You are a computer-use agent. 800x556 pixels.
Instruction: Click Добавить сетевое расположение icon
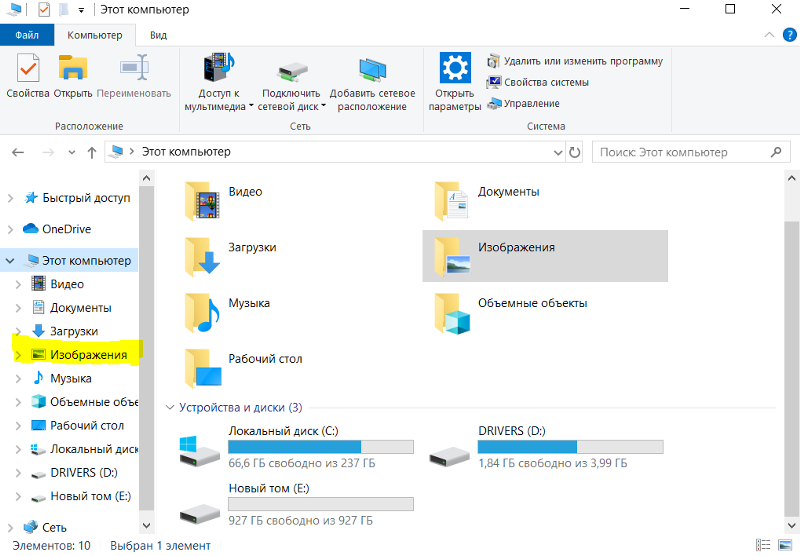(x=372, y=70)
